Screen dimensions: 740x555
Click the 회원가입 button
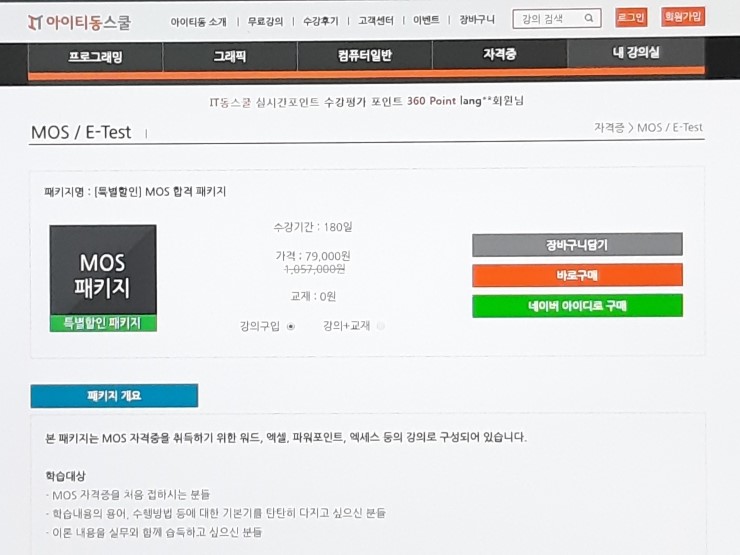[x=682, y=17]
